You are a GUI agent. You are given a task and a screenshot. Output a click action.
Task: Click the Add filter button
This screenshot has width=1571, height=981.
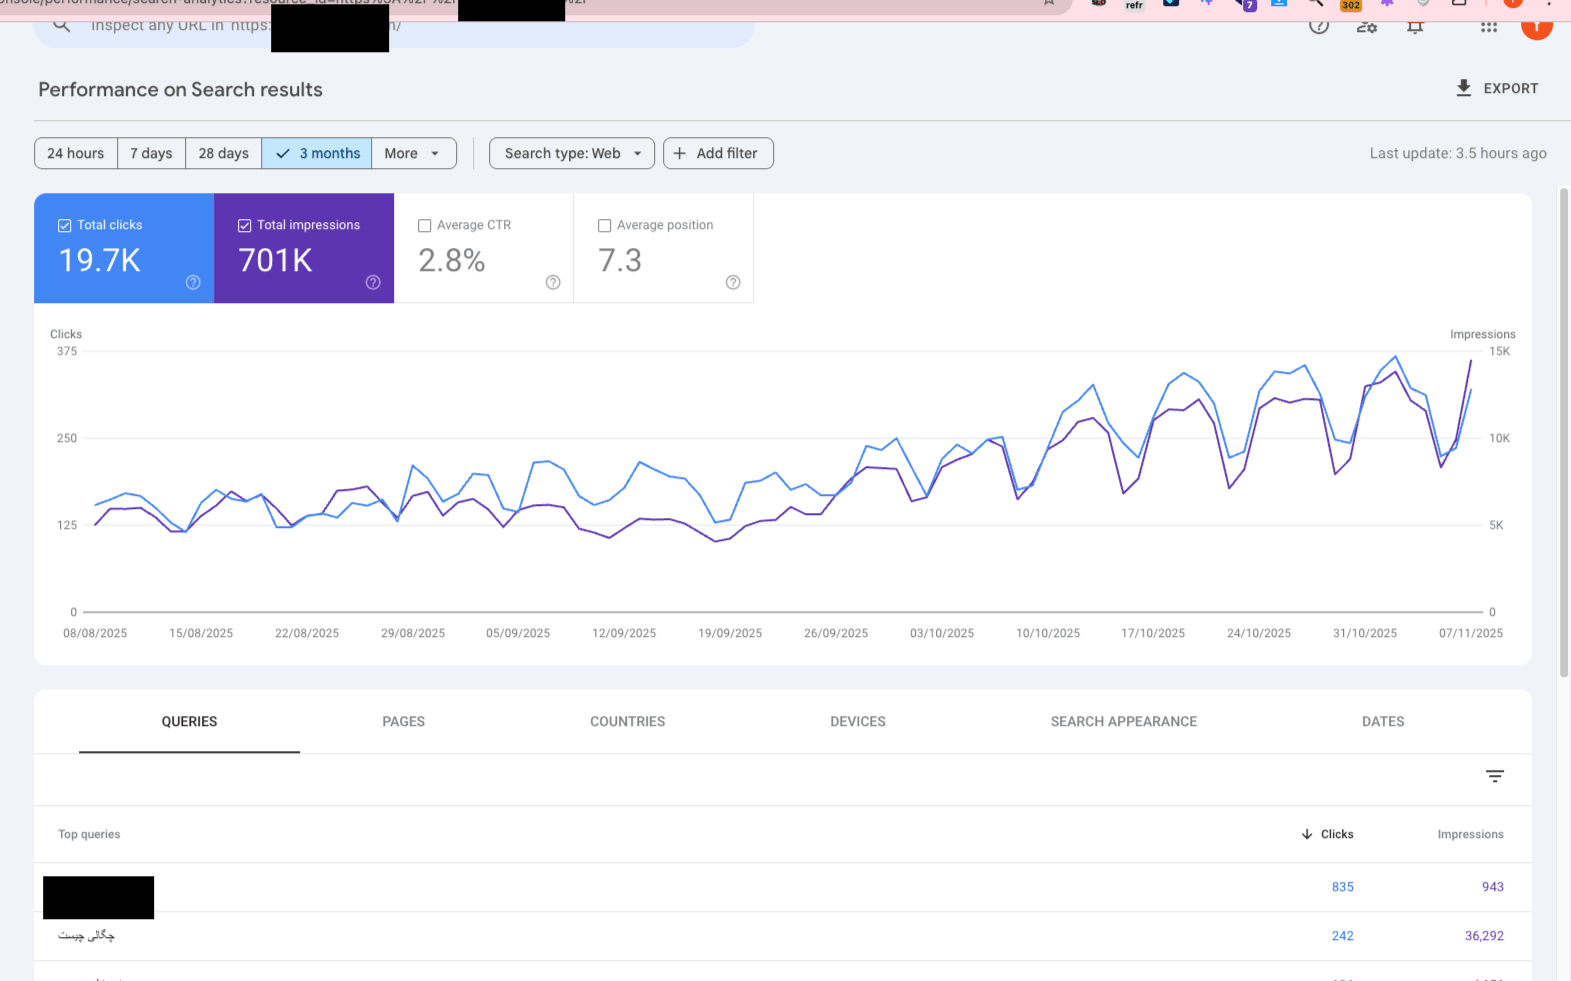click(718, 153)
